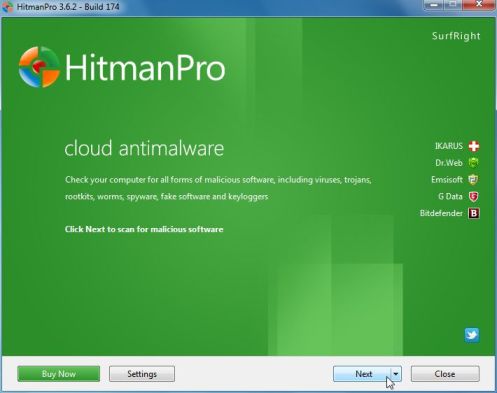This screenshot has width=497, height=393.
Task: Close the window with the red X
Action: tap(479, 5)
